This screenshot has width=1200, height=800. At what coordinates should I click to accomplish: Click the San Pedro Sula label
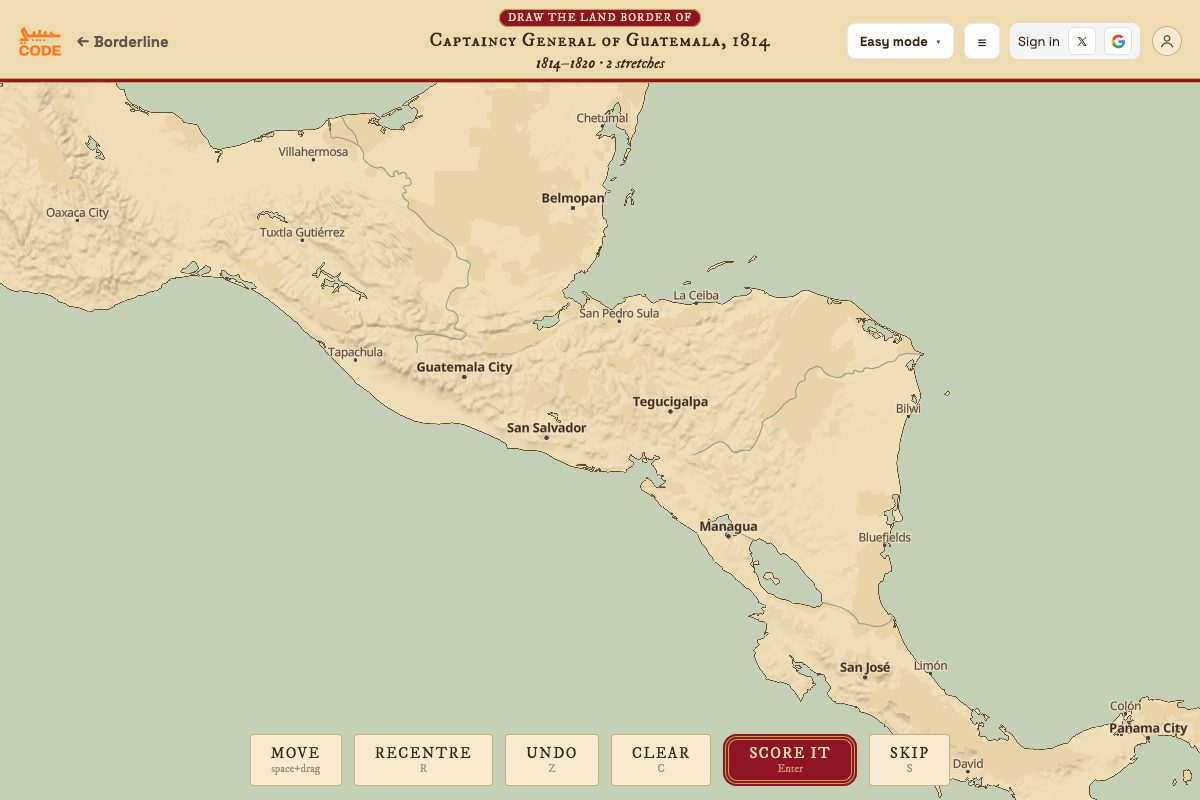click(x=619, y=313)
